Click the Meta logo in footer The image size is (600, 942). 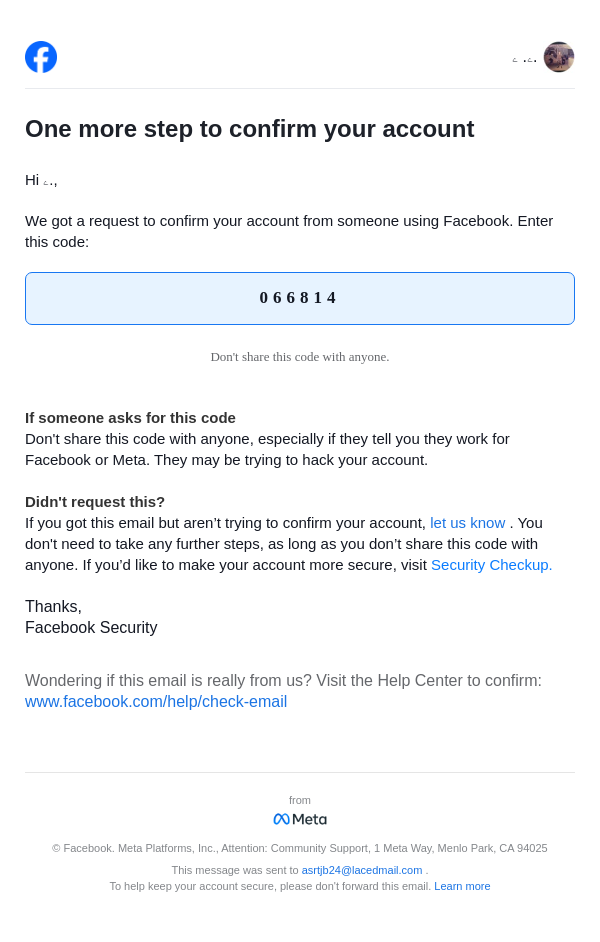pos(300,819)
